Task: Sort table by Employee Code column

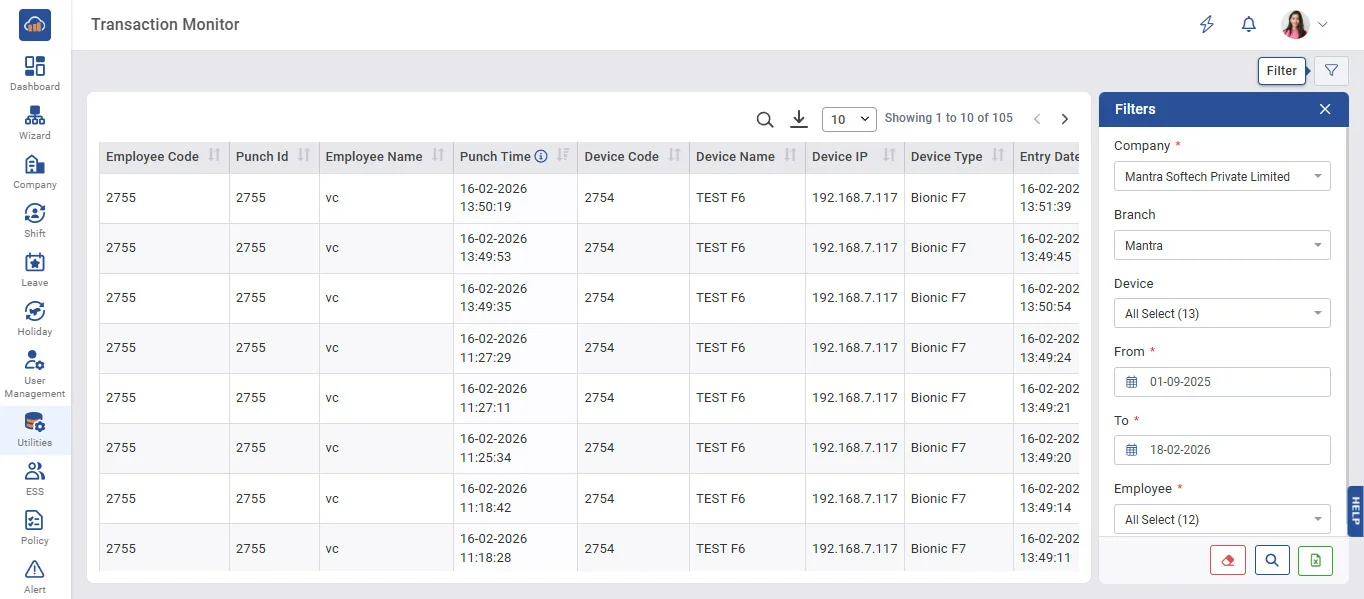Action: pyautogui.click(x=214, y=156)
